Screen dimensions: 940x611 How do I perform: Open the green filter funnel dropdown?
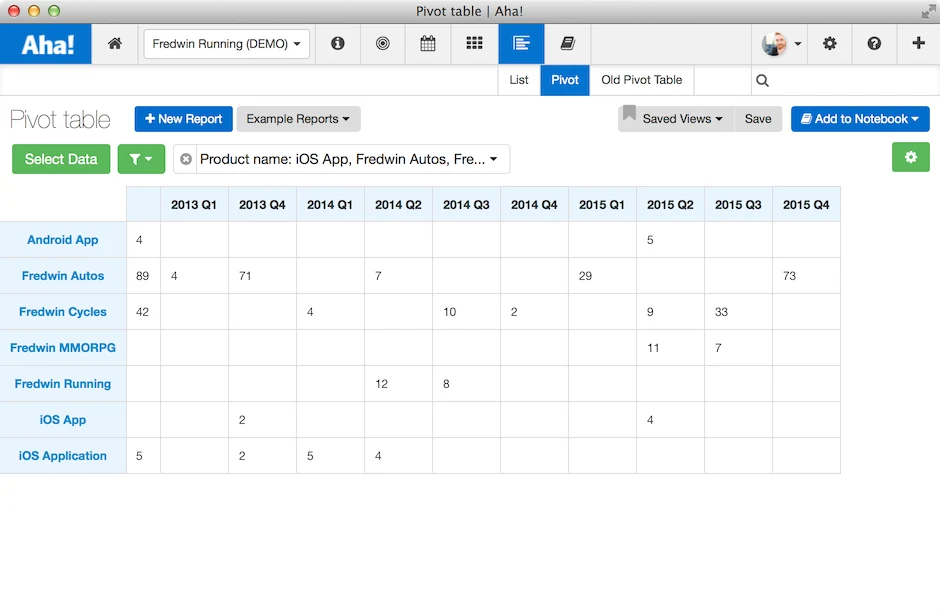coord(141,159)
